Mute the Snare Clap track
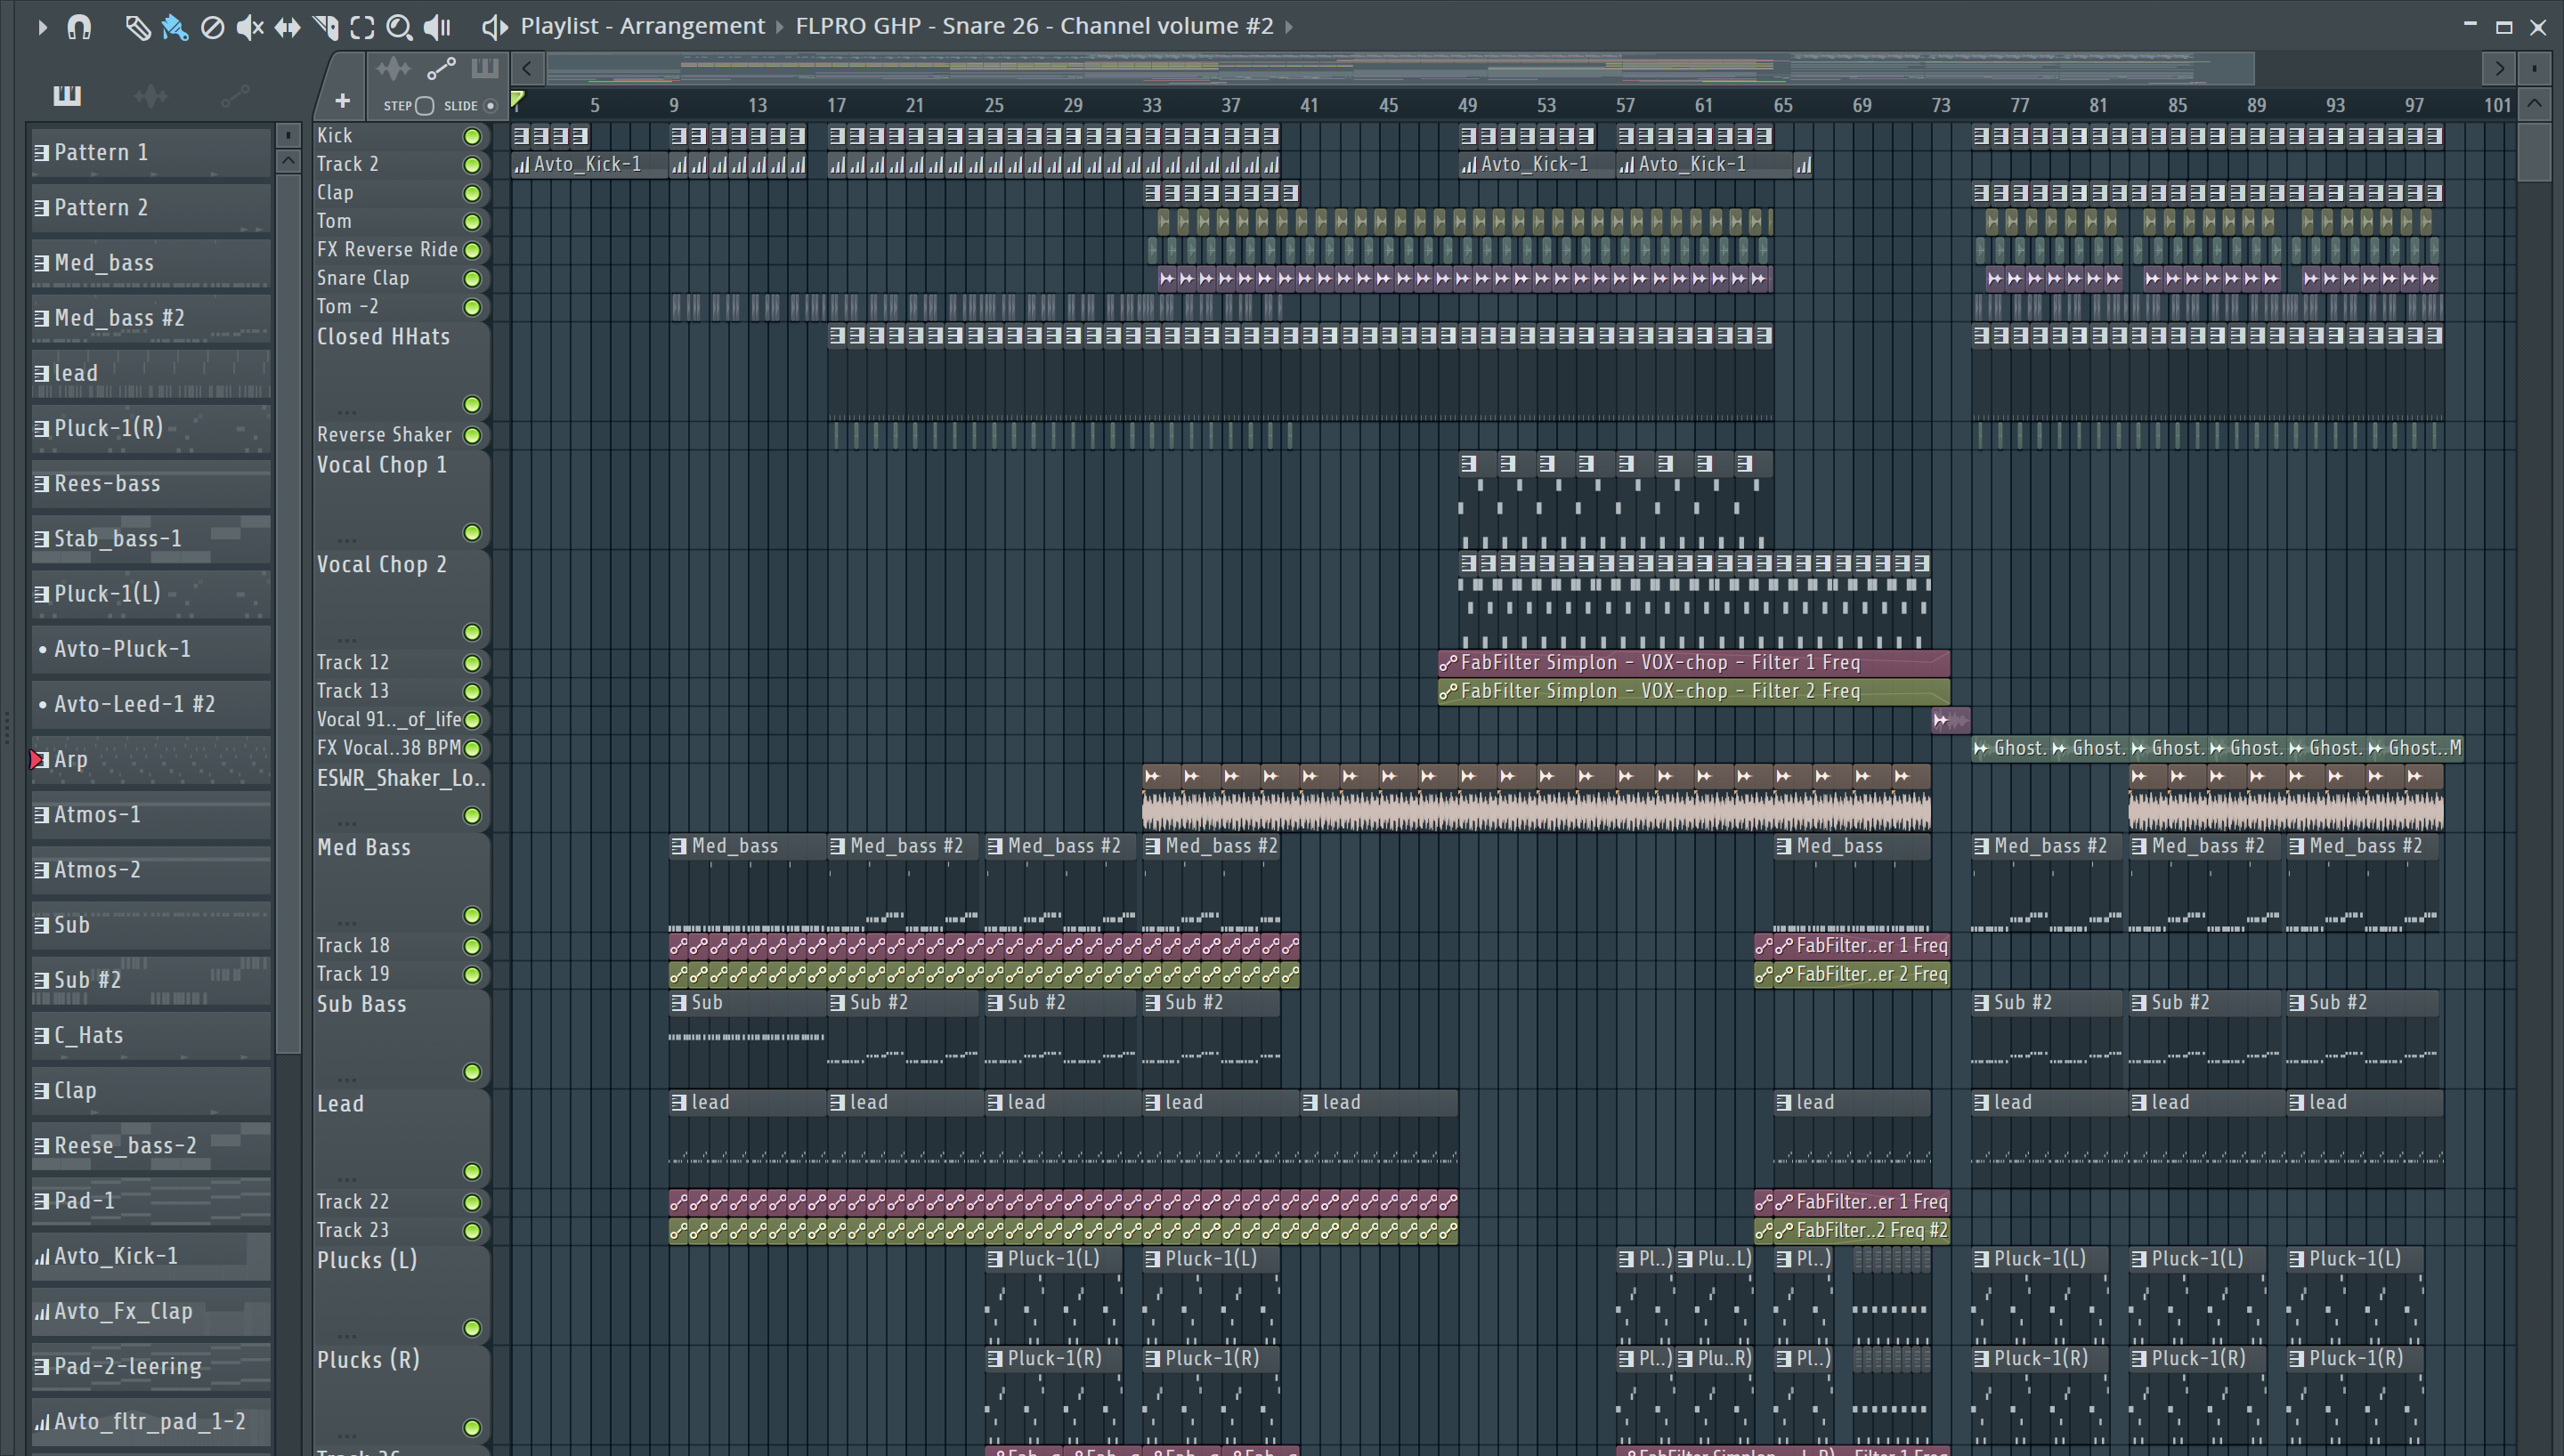Image resolution: width=2564 pixels, height=1456 pixels. click(x=472, y=278)
